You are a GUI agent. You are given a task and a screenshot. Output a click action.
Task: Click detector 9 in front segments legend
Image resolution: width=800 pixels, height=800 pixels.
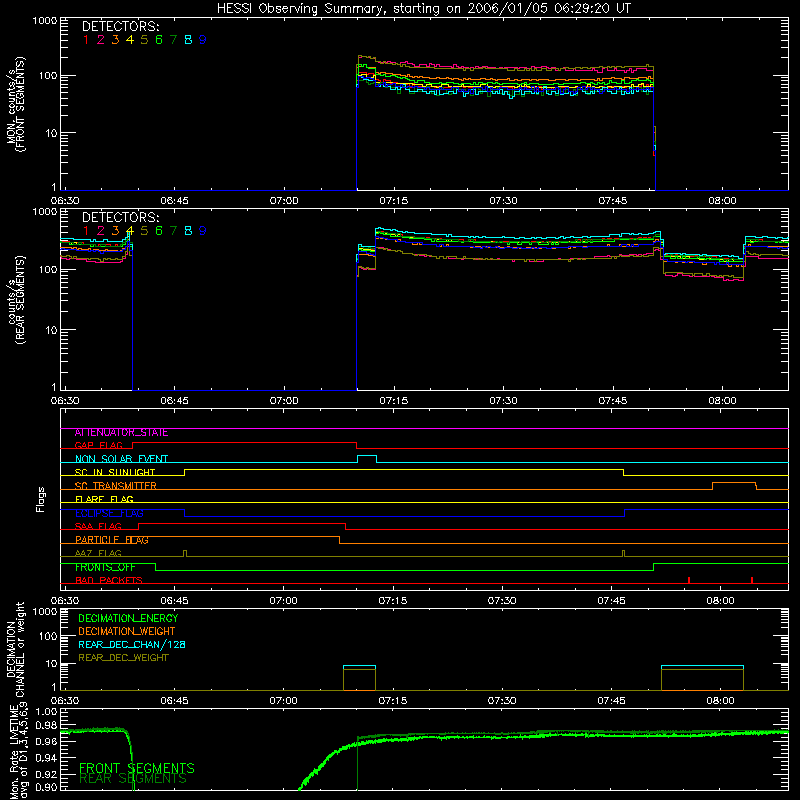[x=203, y=40]
